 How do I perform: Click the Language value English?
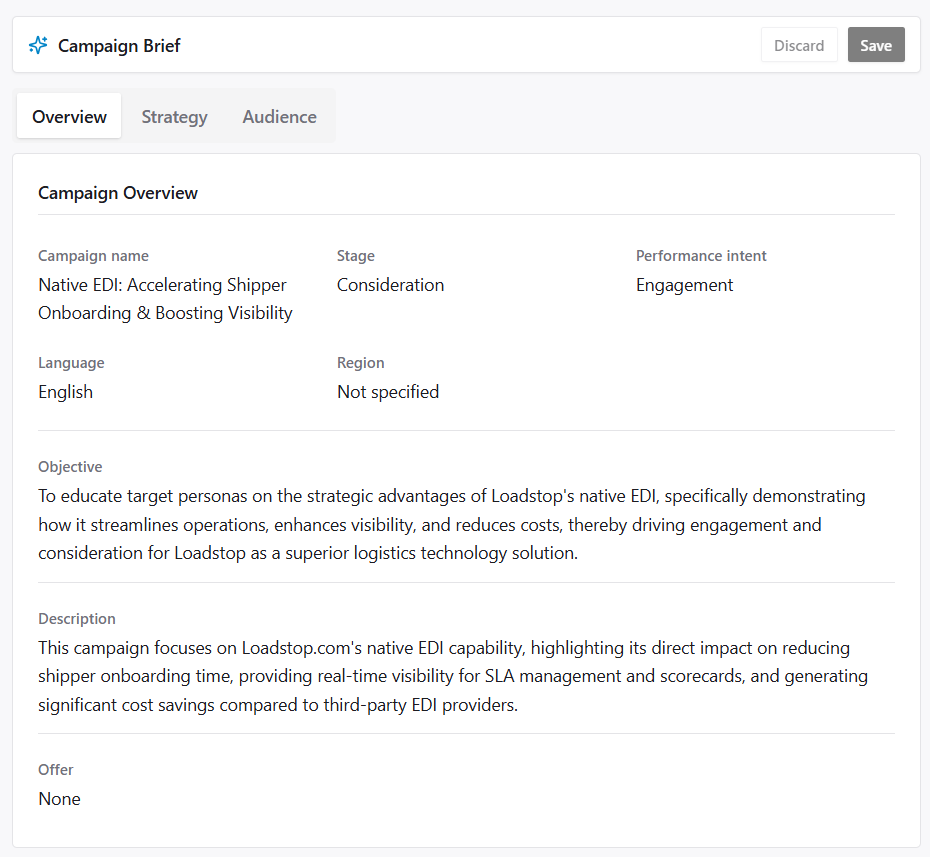point(65,392)
